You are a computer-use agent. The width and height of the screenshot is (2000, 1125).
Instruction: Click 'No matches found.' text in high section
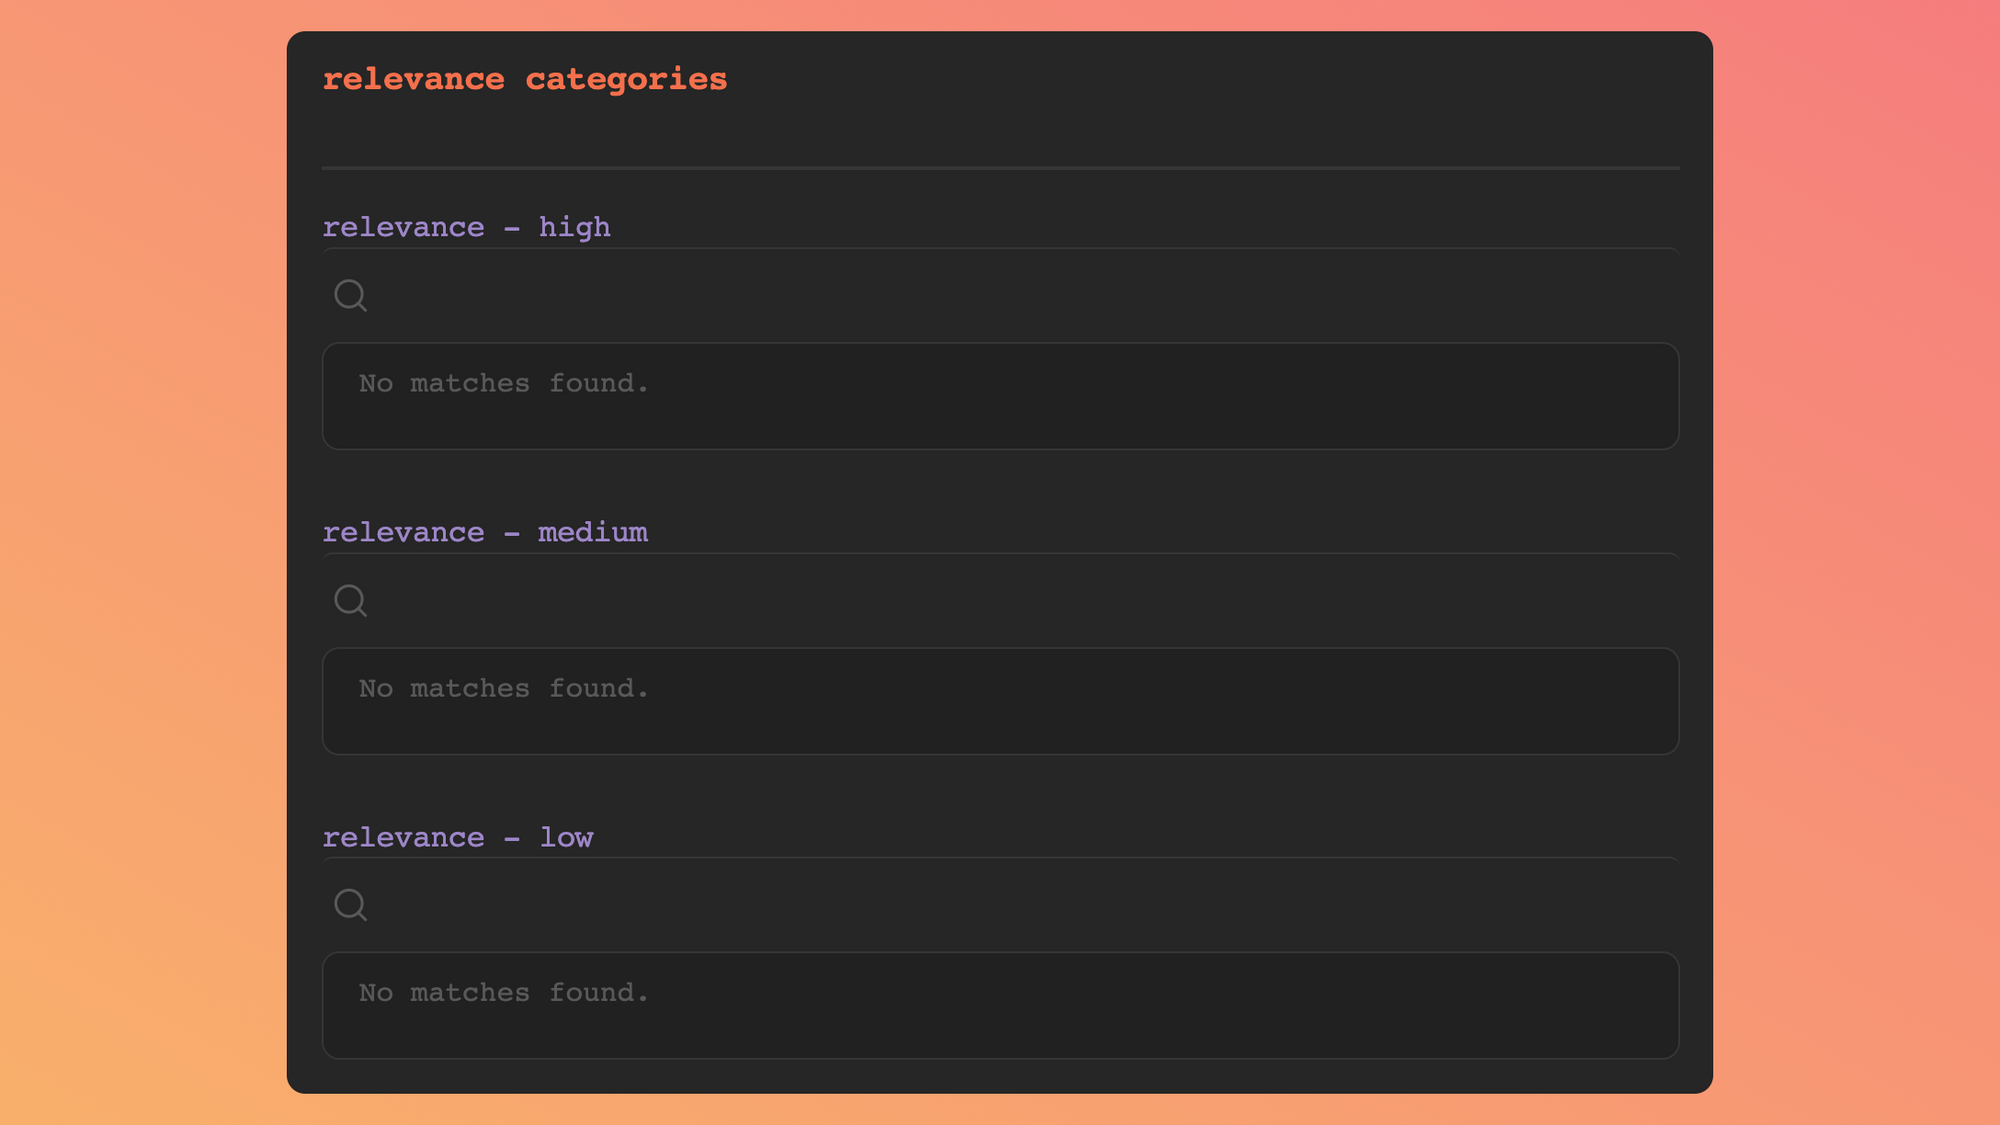(504, 384)
